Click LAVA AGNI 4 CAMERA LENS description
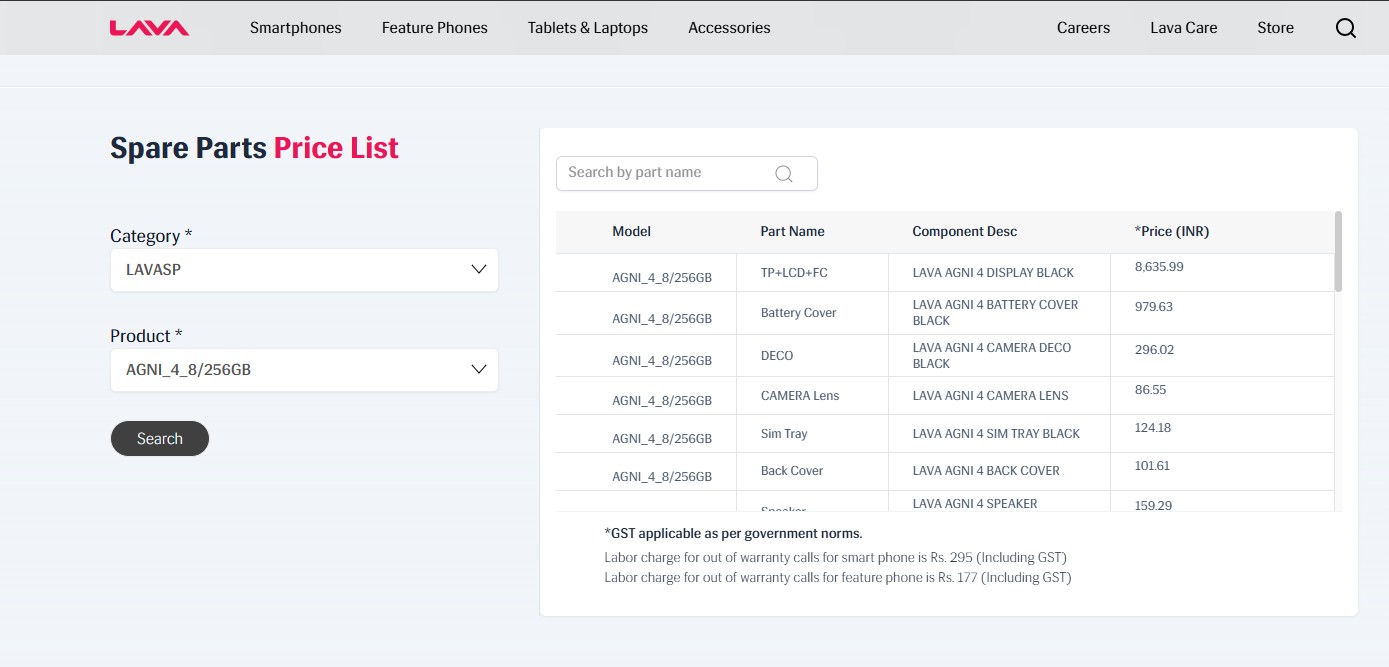This screenshot has width=1389, height=667. 990,395
